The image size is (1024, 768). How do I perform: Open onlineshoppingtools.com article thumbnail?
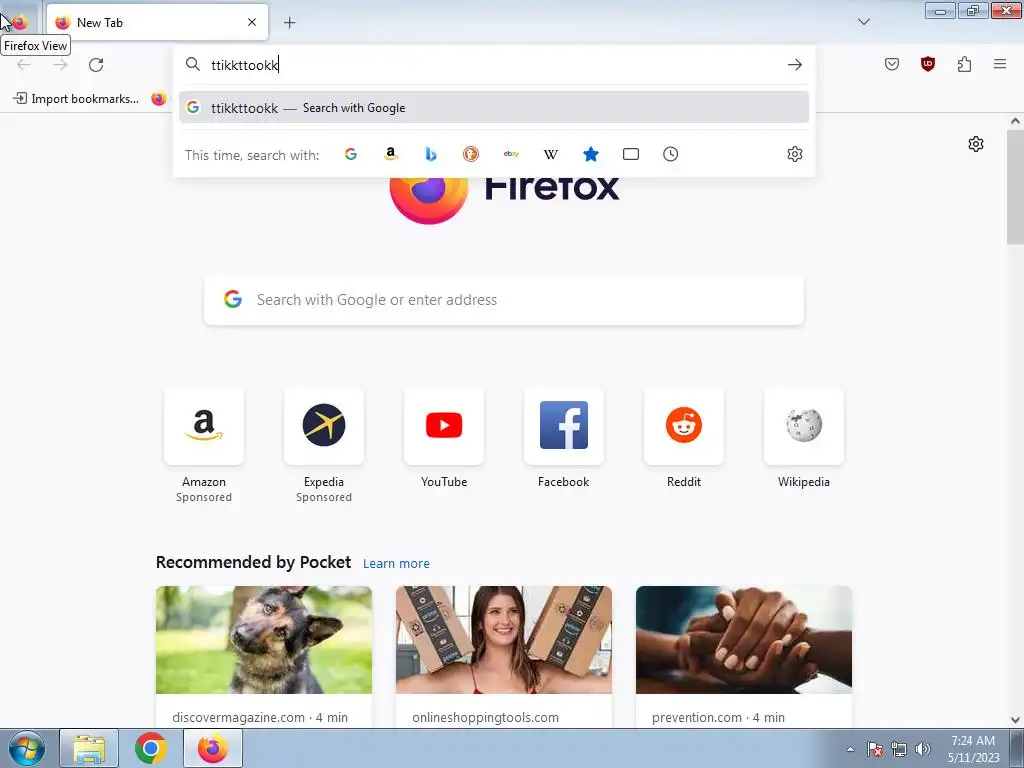point(504,640)
